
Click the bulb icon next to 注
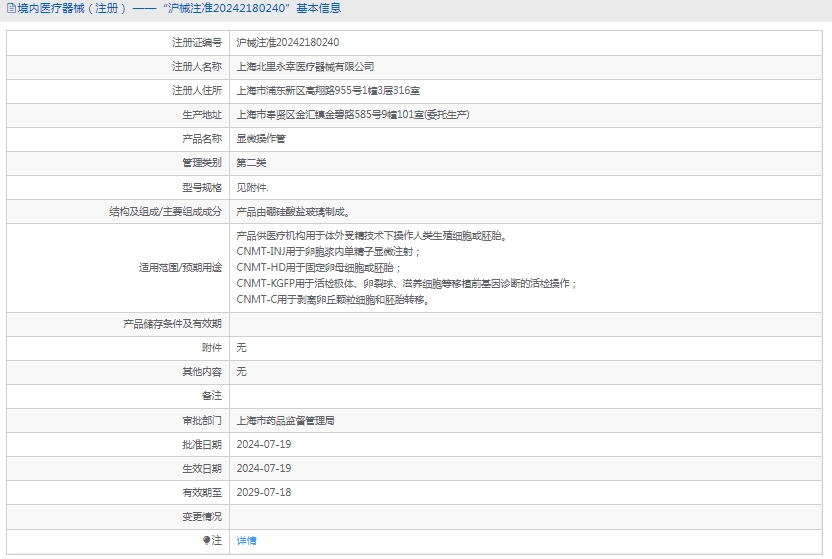(207, 541)
